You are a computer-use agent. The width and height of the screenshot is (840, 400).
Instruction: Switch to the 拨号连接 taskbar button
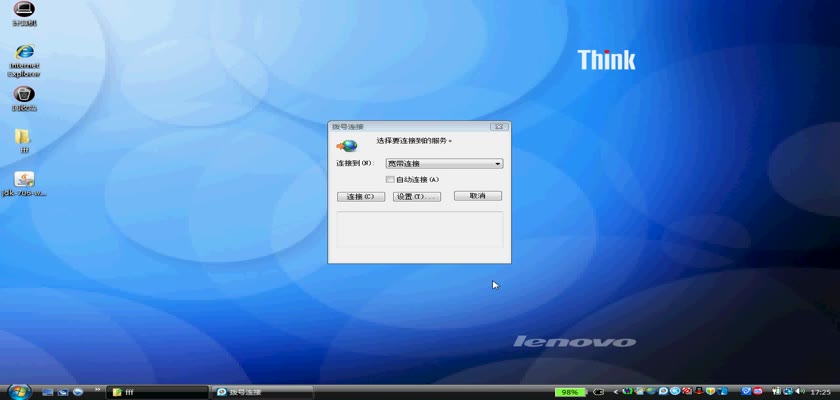click(x=262, y=393)
